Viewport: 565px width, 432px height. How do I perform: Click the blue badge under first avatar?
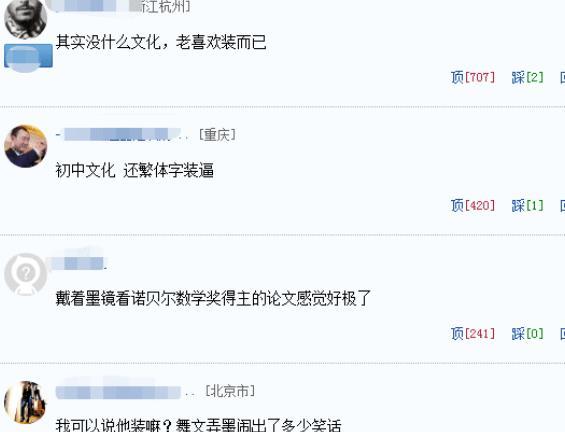[28, 57]
